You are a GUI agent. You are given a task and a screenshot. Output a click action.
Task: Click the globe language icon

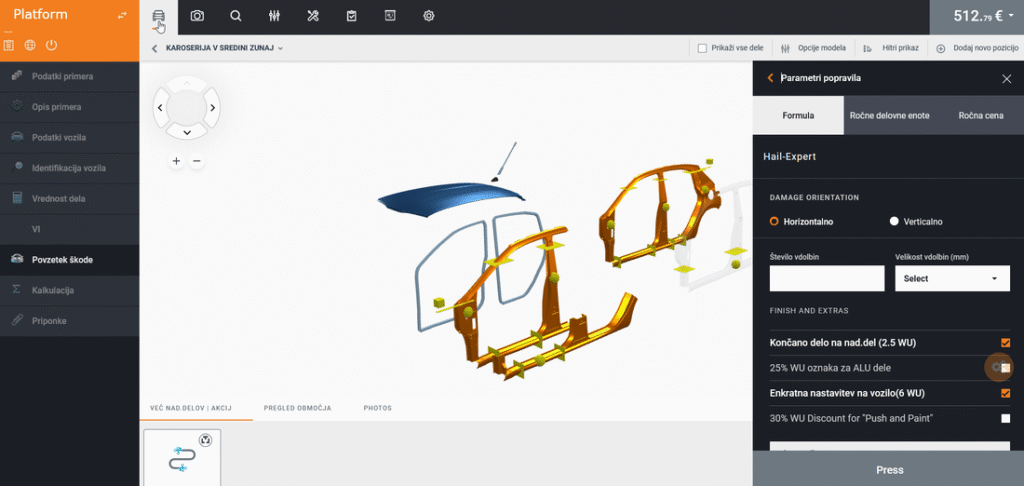[x=30, y=45]
